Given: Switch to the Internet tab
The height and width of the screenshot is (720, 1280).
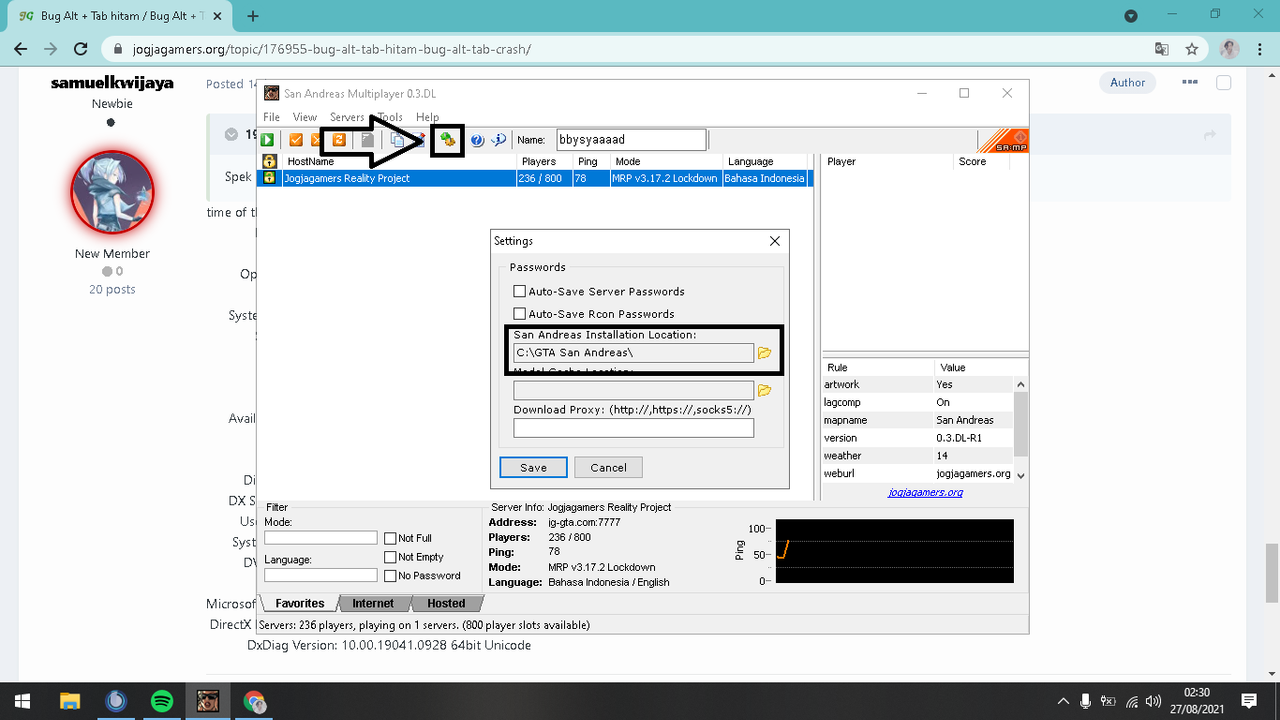Looking at the screenshot, I should (373, 603).
